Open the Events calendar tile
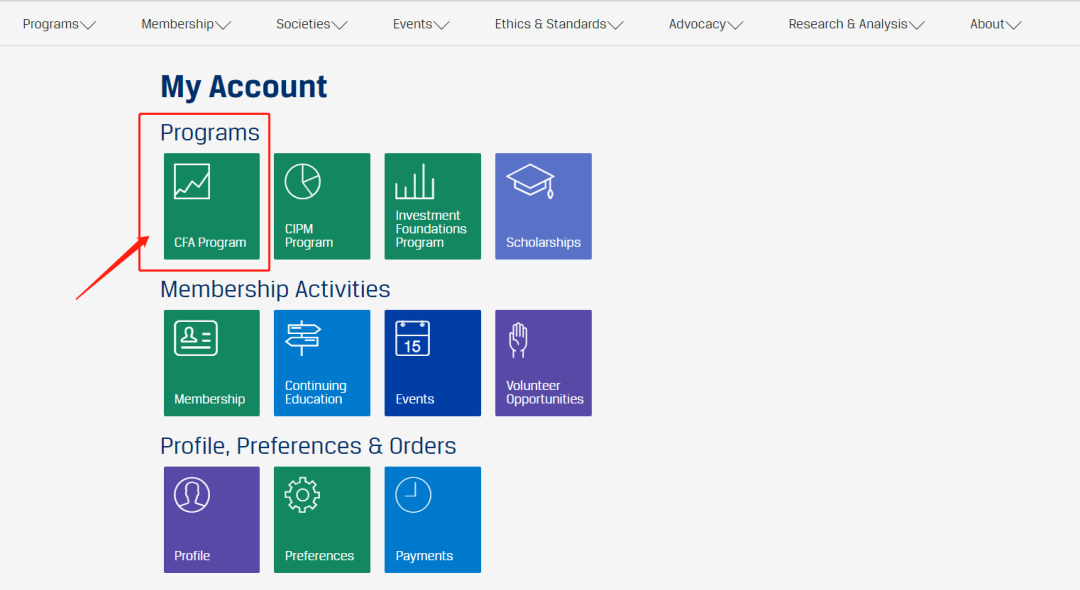This screenshot has width=1080, height=590. [x=432, y=362]
